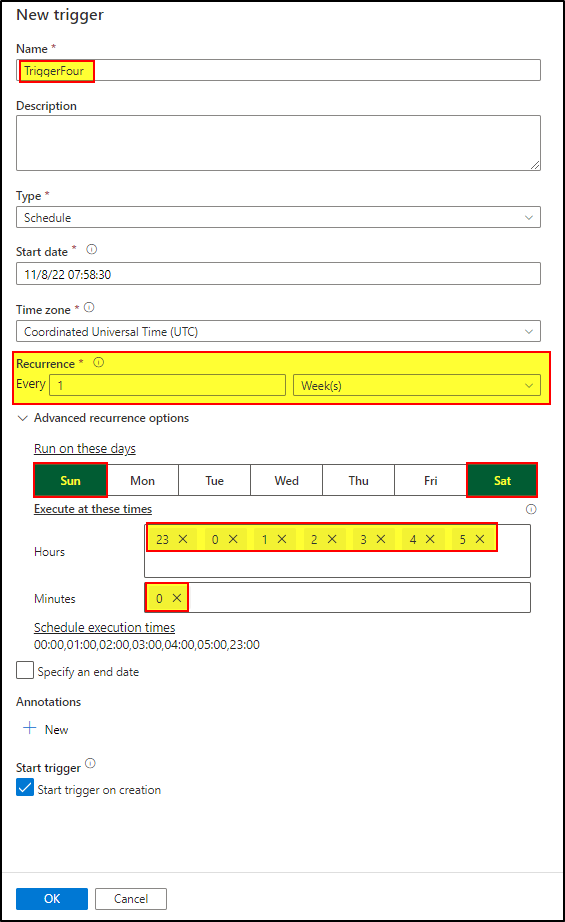Remove hour 5 using its X icon
565x922 pixels.
[x=480, y=539]
